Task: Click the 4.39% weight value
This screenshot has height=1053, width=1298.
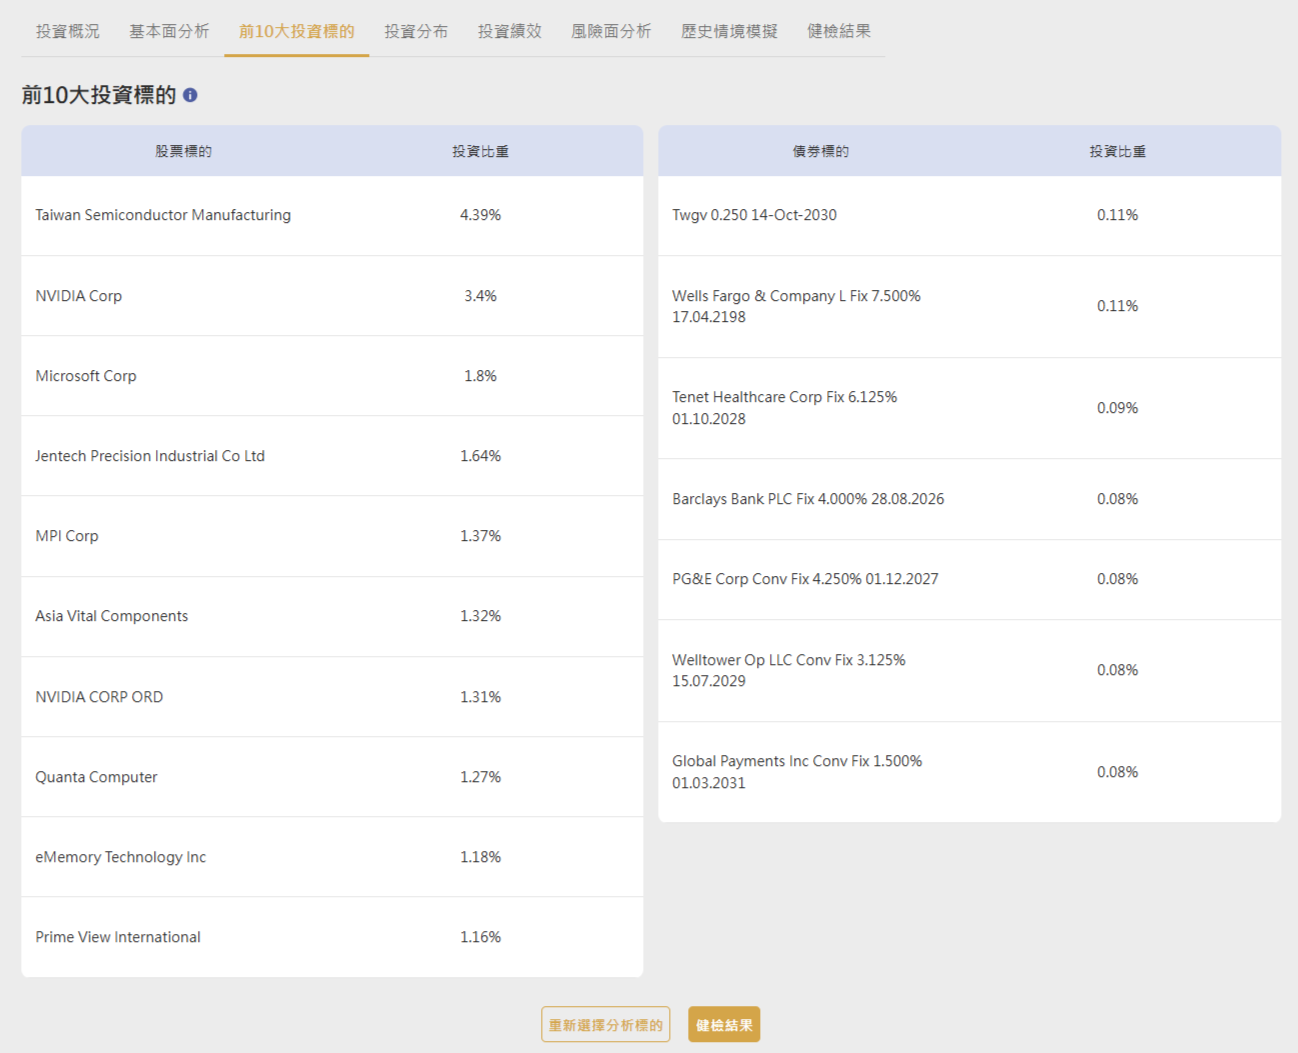Action: pyautogui.click(x=480, y=215)
